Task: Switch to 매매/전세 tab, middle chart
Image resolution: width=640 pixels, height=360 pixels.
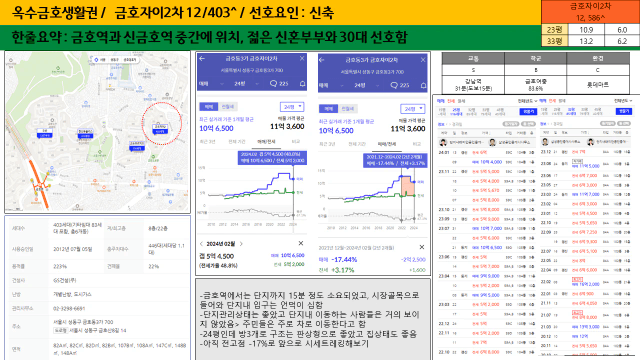Action: 387,144
